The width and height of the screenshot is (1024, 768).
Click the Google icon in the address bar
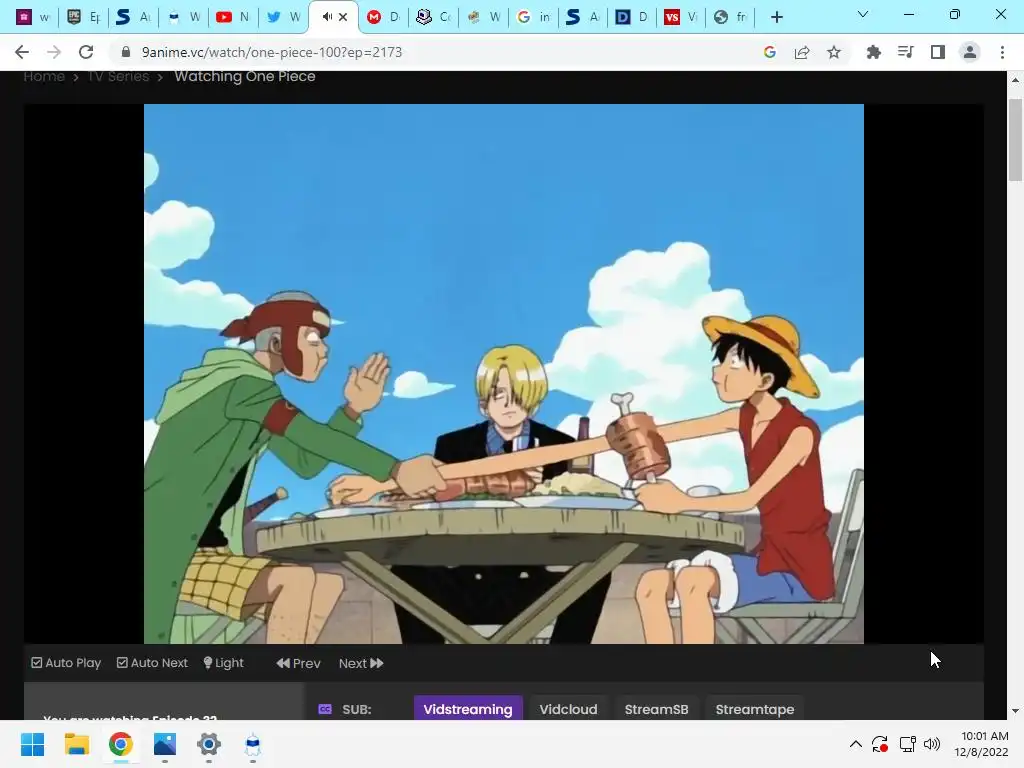pos(769,52)
